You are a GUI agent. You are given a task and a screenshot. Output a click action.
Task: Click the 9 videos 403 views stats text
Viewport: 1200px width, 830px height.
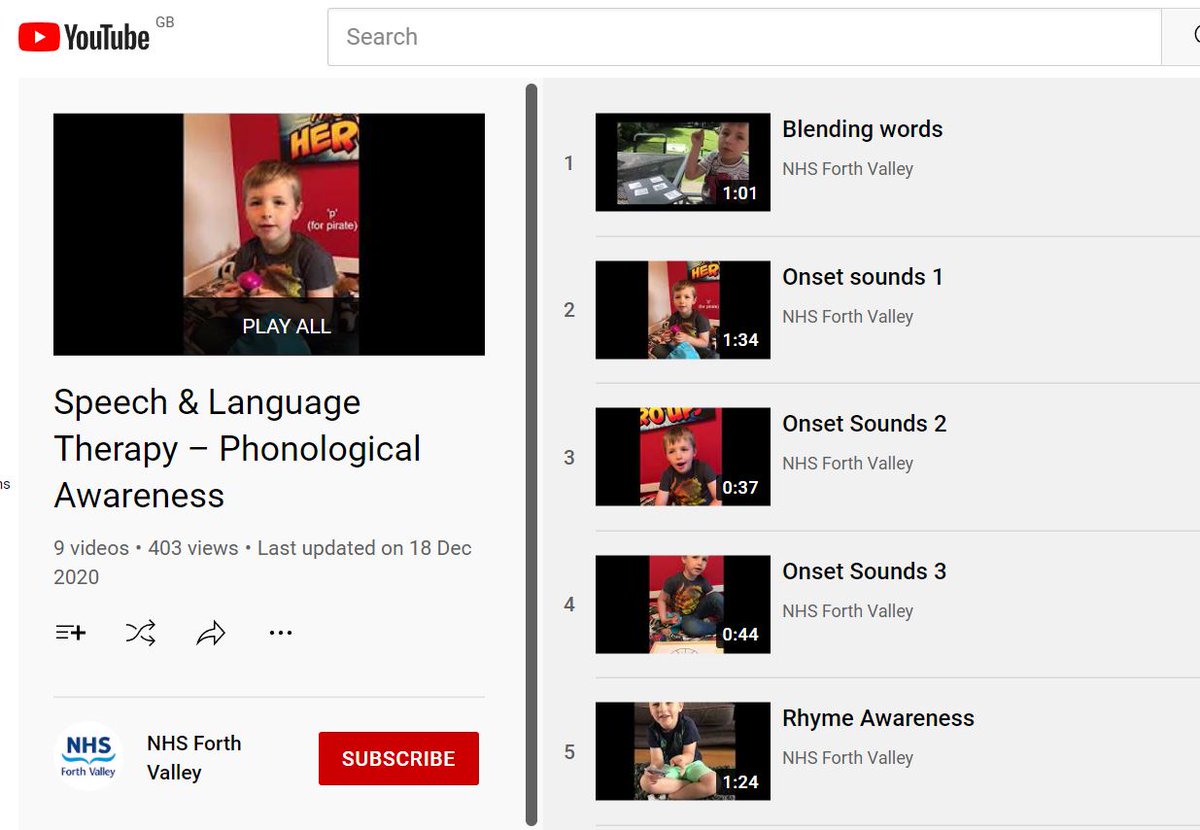coord(263,562)
